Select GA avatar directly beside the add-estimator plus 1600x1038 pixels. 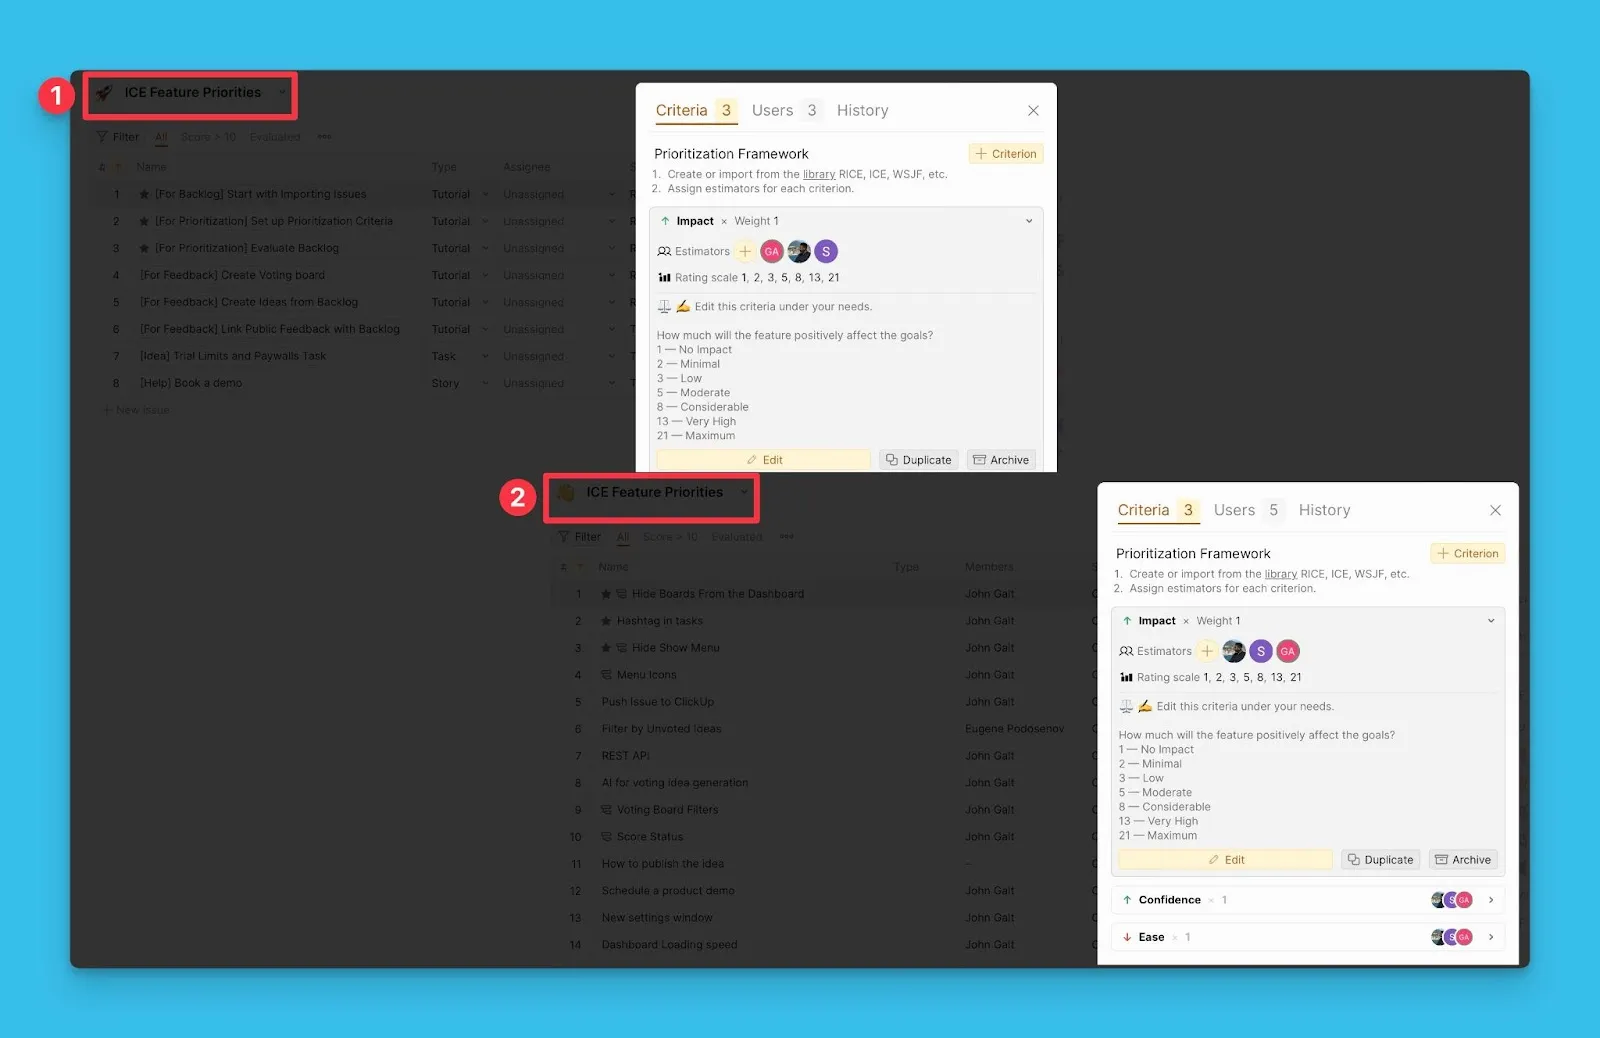[x=771, y=252]
